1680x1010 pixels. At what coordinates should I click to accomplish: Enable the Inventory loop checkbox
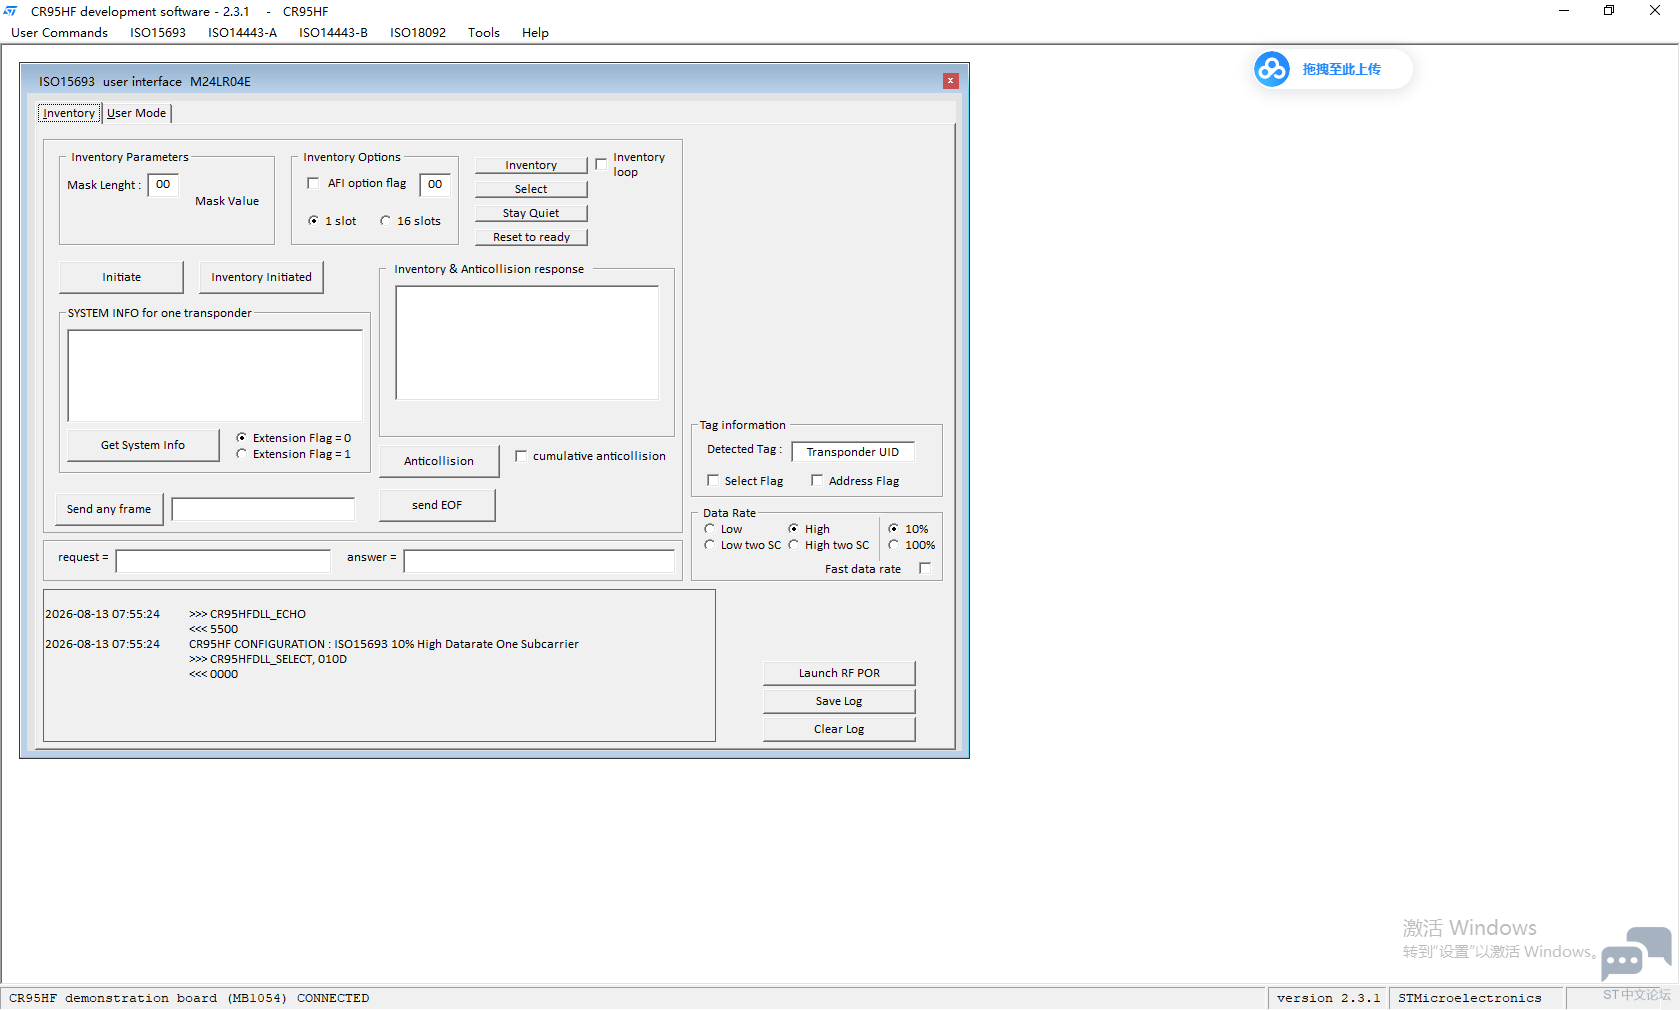(x=601, y=164)
